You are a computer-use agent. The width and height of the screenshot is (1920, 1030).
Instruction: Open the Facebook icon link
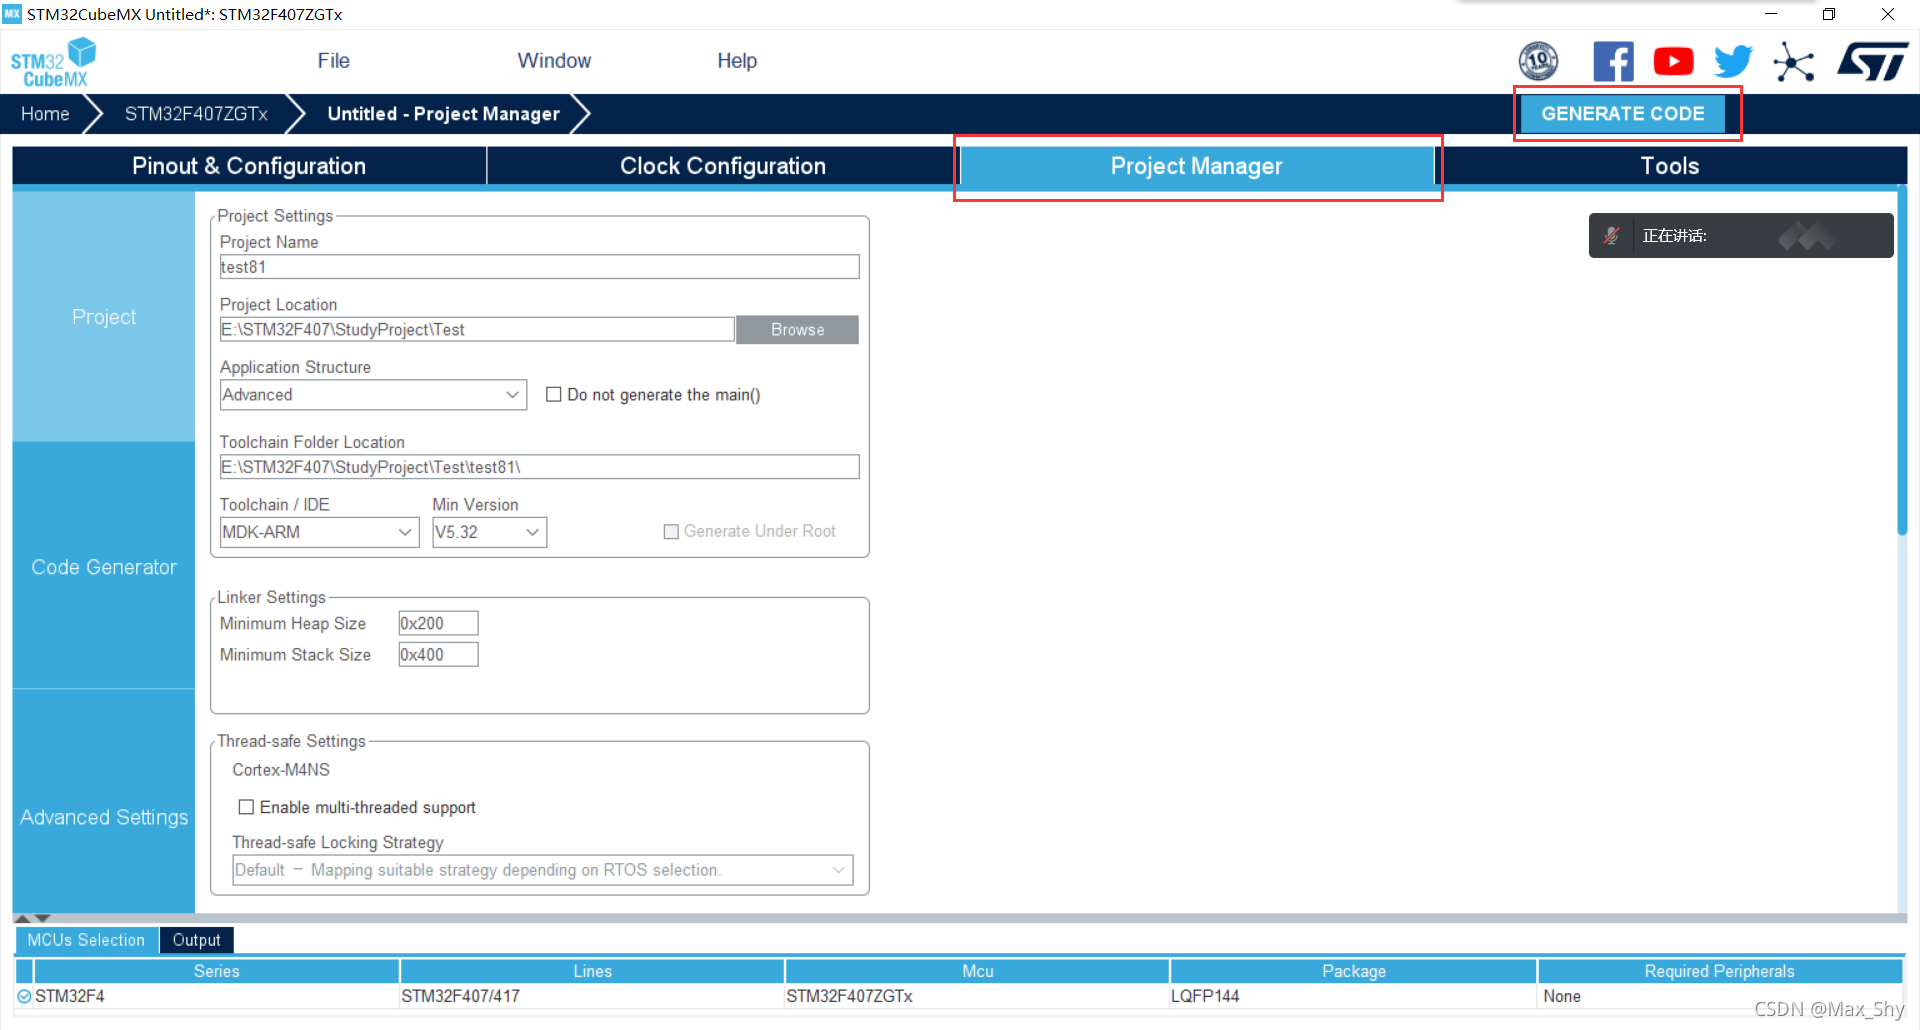1613,62
